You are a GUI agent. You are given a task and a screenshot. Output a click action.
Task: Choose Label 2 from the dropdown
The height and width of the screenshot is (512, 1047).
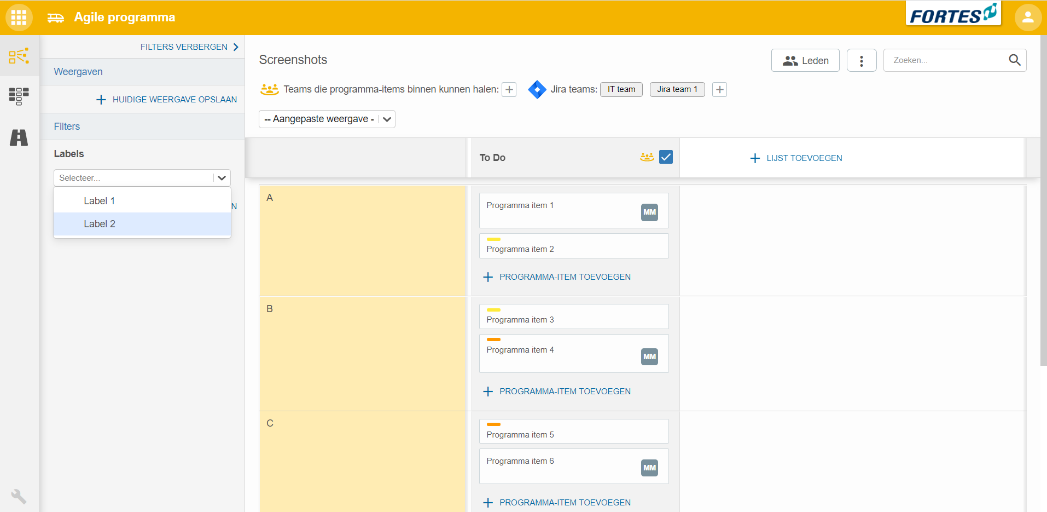click(142, 224)
